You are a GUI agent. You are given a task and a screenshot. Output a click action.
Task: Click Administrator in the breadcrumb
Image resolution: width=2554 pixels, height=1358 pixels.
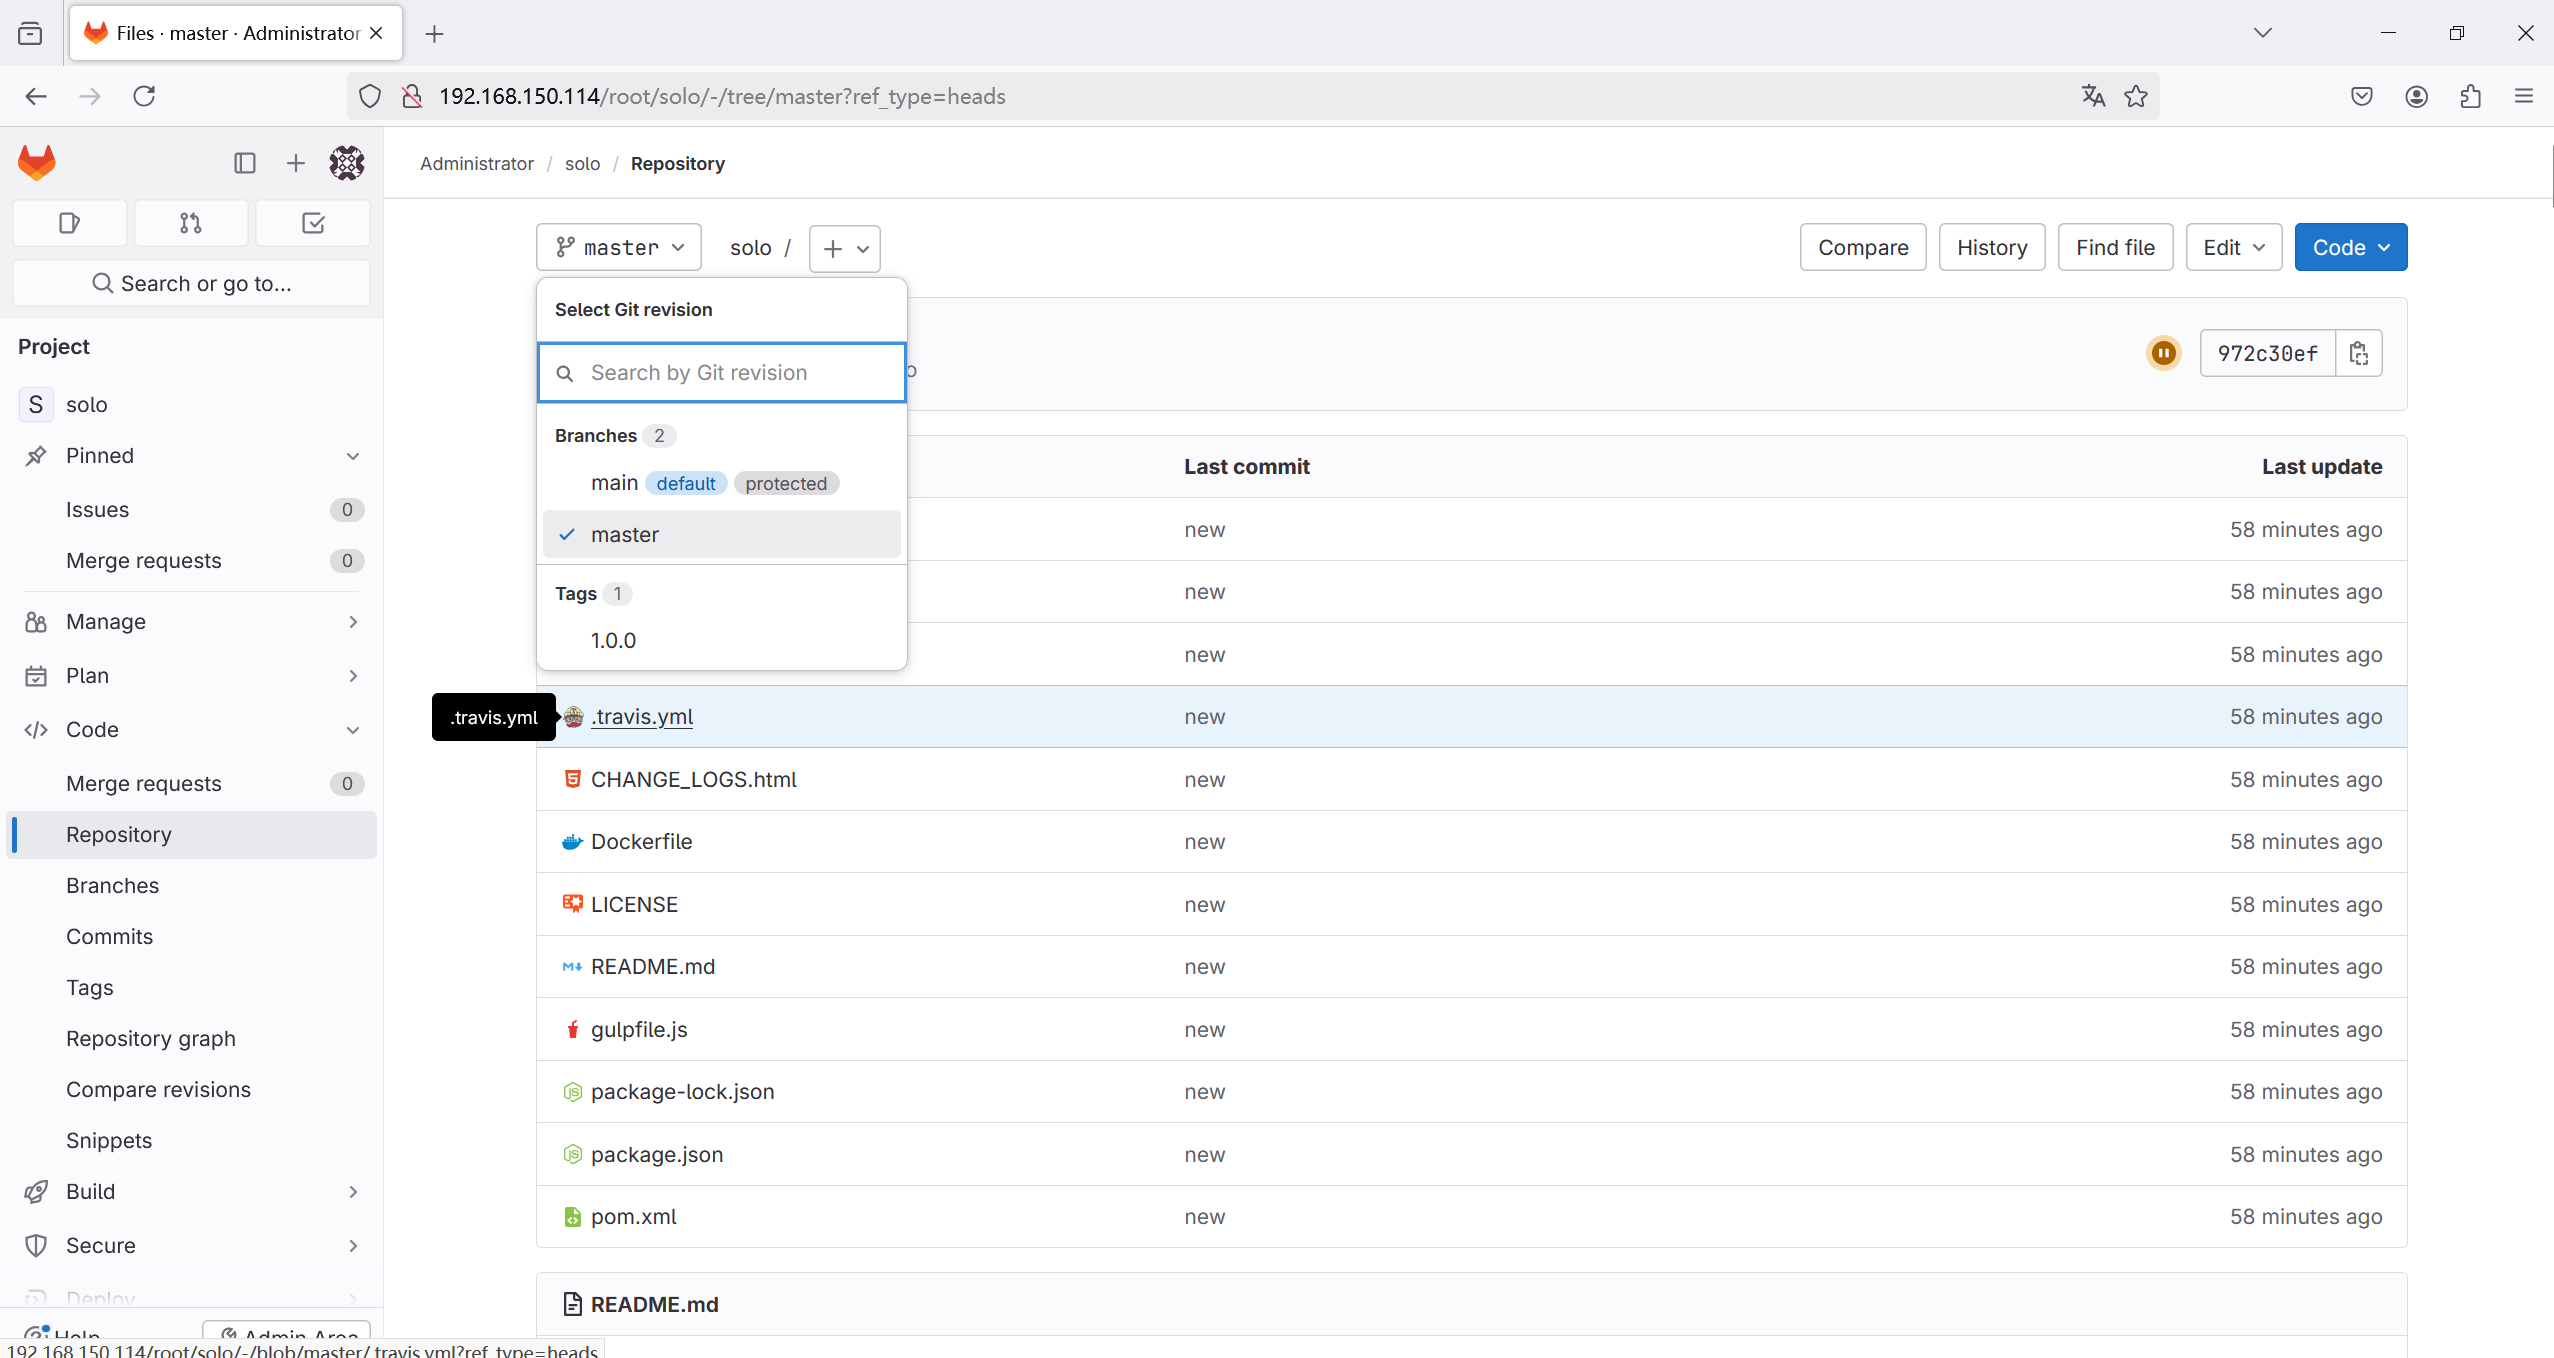477,163
